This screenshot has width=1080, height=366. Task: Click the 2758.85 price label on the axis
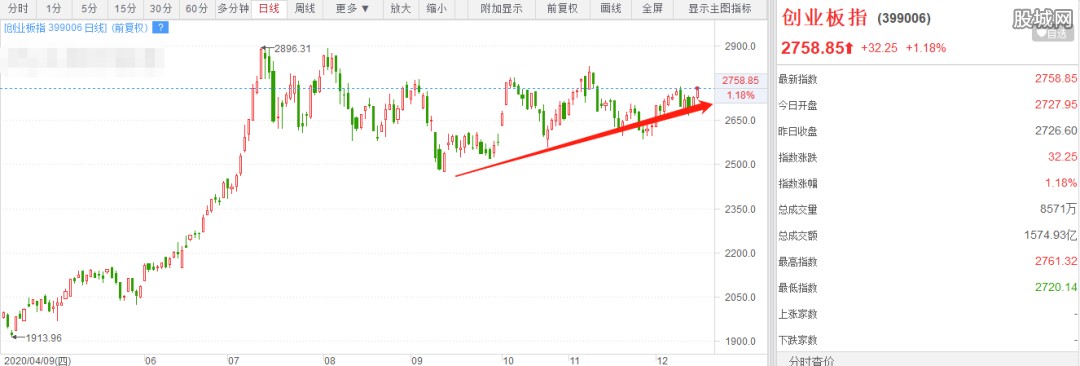coord(741,80)
